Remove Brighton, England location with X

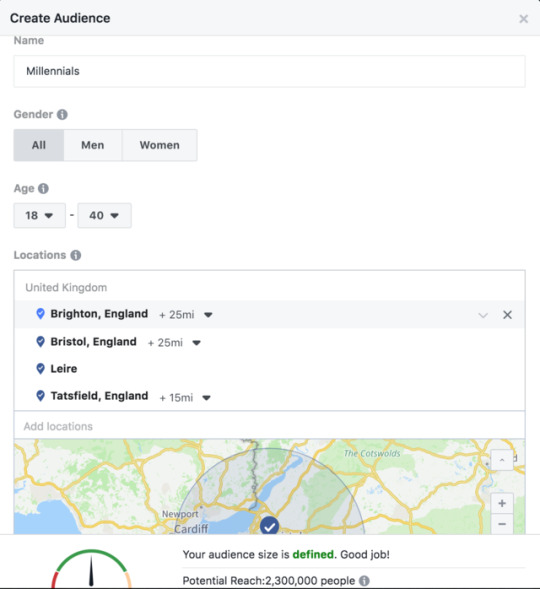(x=507, y=315)
